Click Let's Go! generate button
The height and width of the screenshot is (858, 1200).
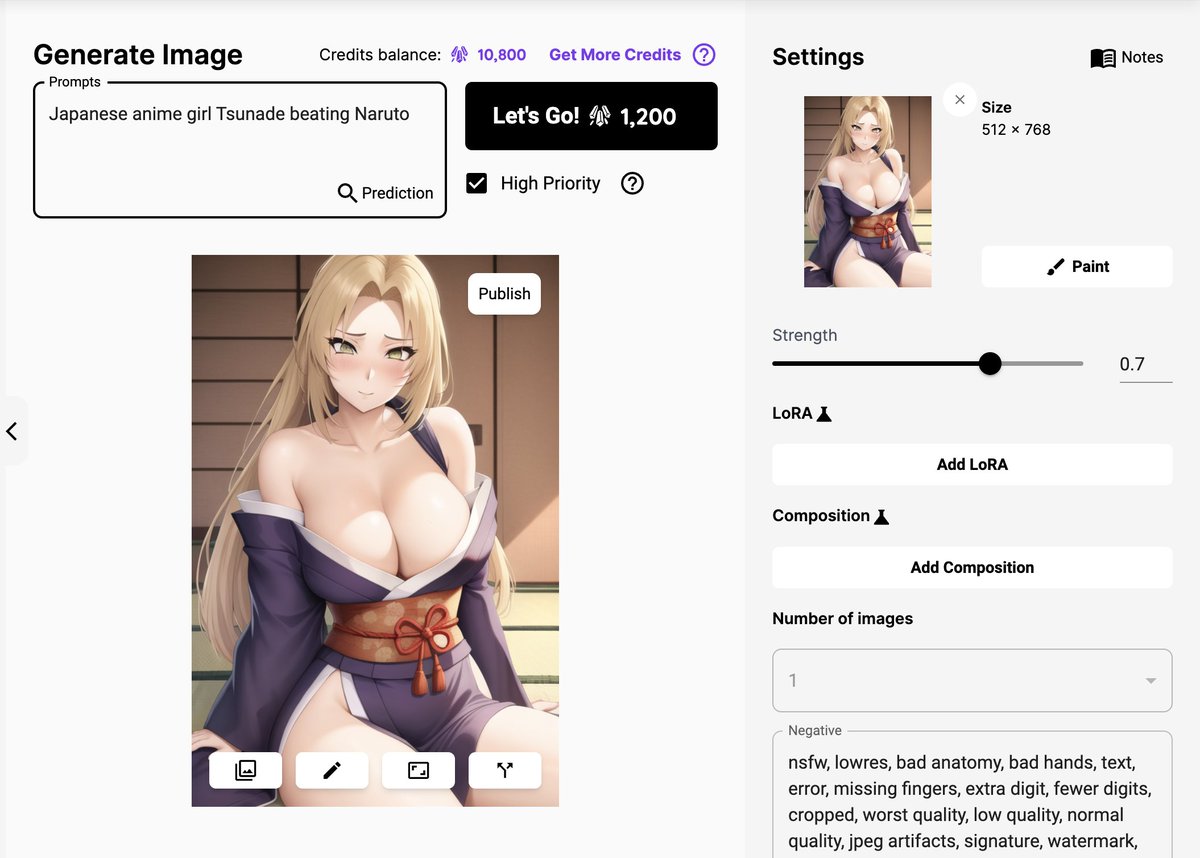click(x=591, y=116)
